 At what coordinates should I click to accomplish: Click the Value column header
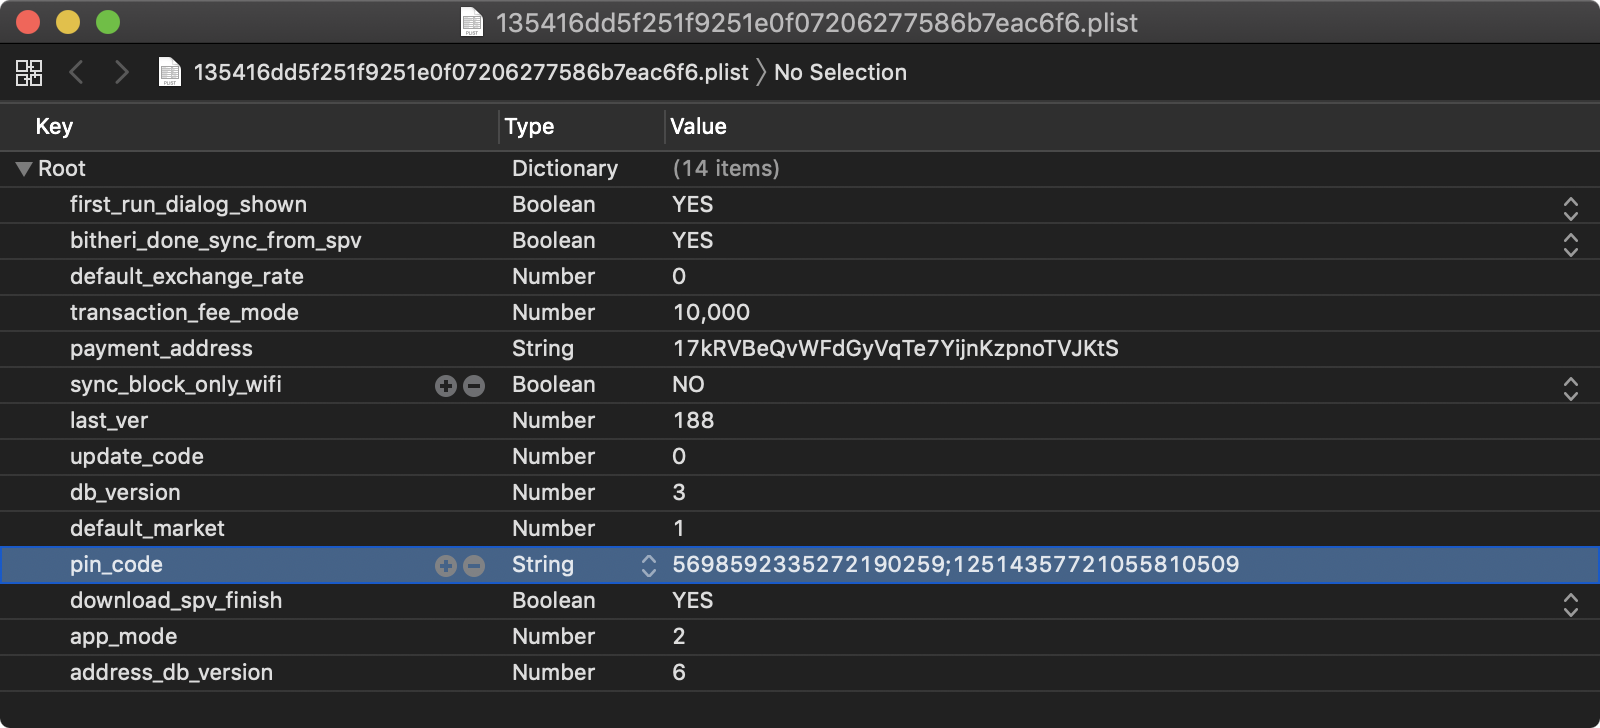click(698, 127)
